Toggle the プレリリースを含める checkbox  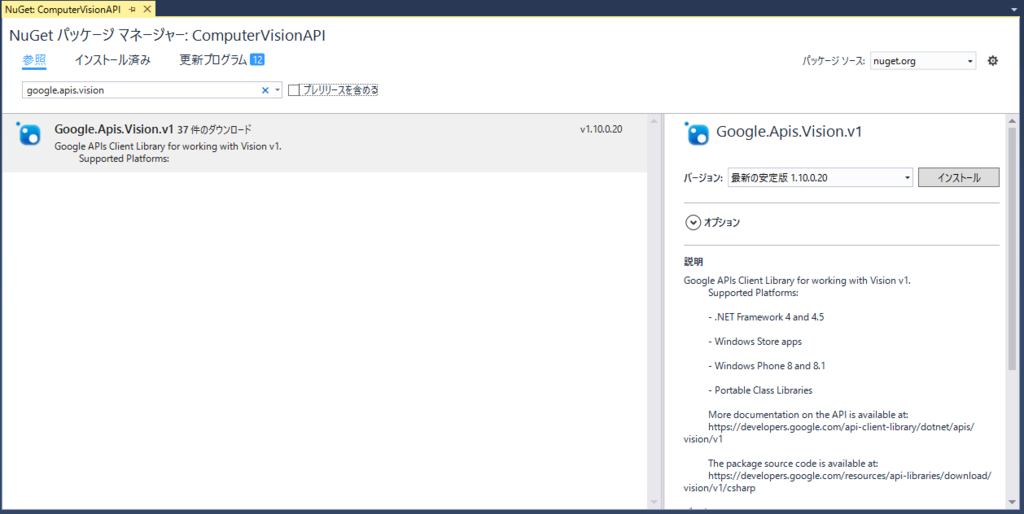pos(294,90)
